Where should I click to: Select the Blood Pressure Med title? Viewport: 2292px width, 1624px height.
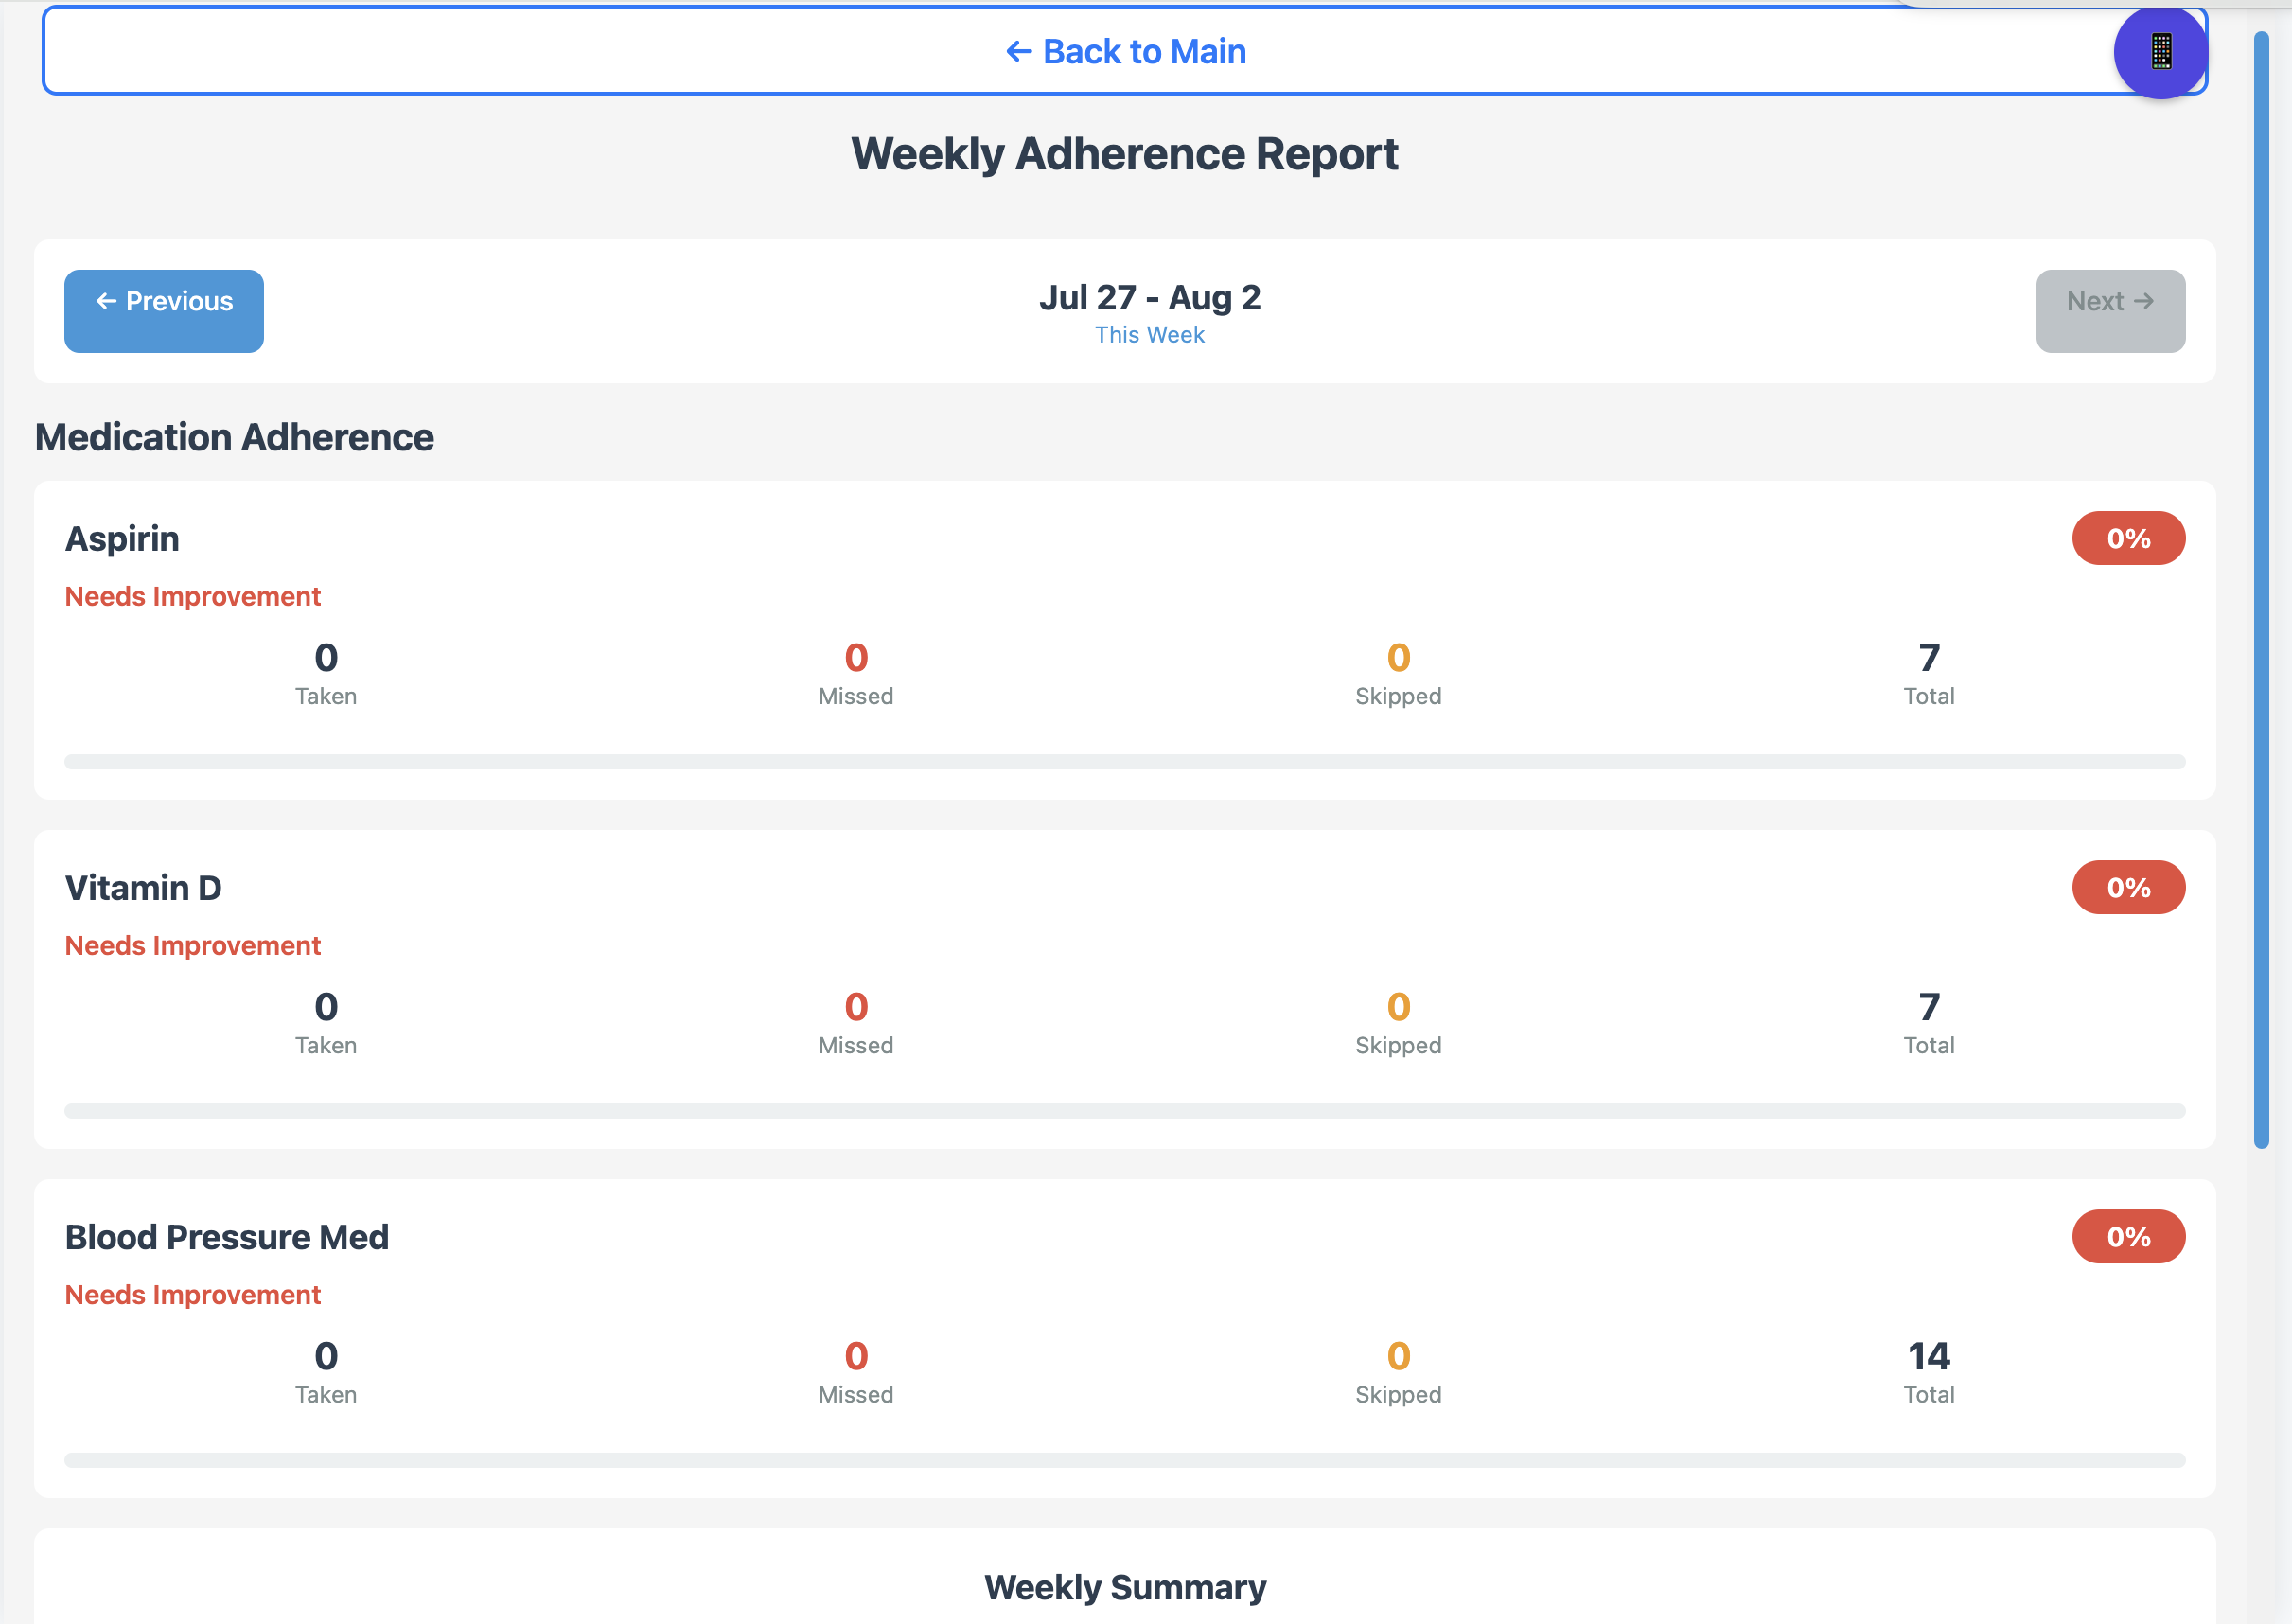[x=227, y=1236]
